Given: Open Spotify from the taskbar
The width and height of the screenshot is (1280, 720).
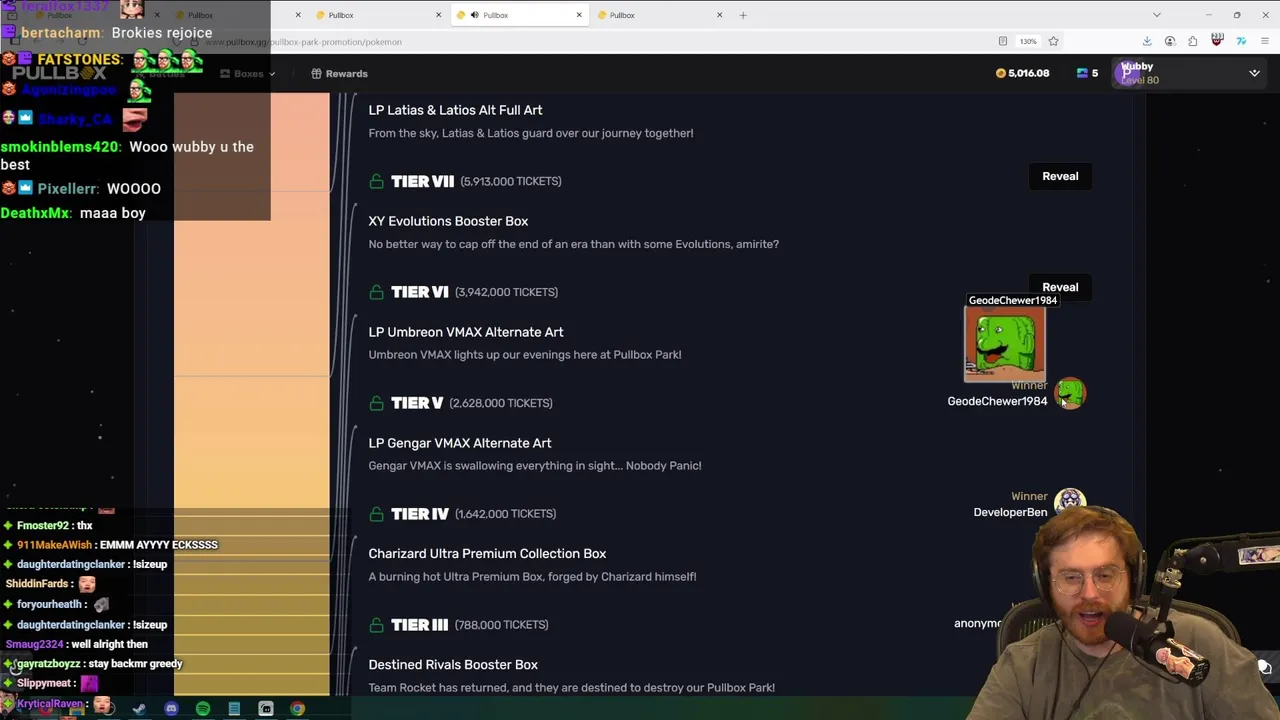Looking at the screenshot, I should tap(203, 709).
